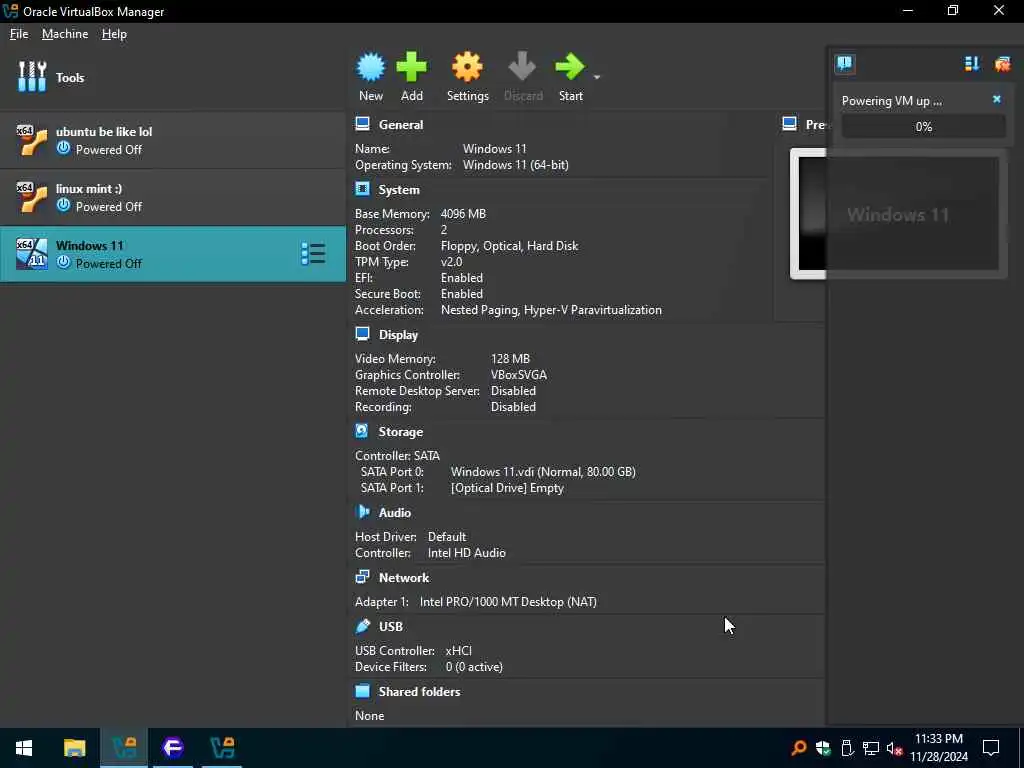Click the Display section screen icon
The width and height of the screenshot is (1024, 768).
[362, 334]
